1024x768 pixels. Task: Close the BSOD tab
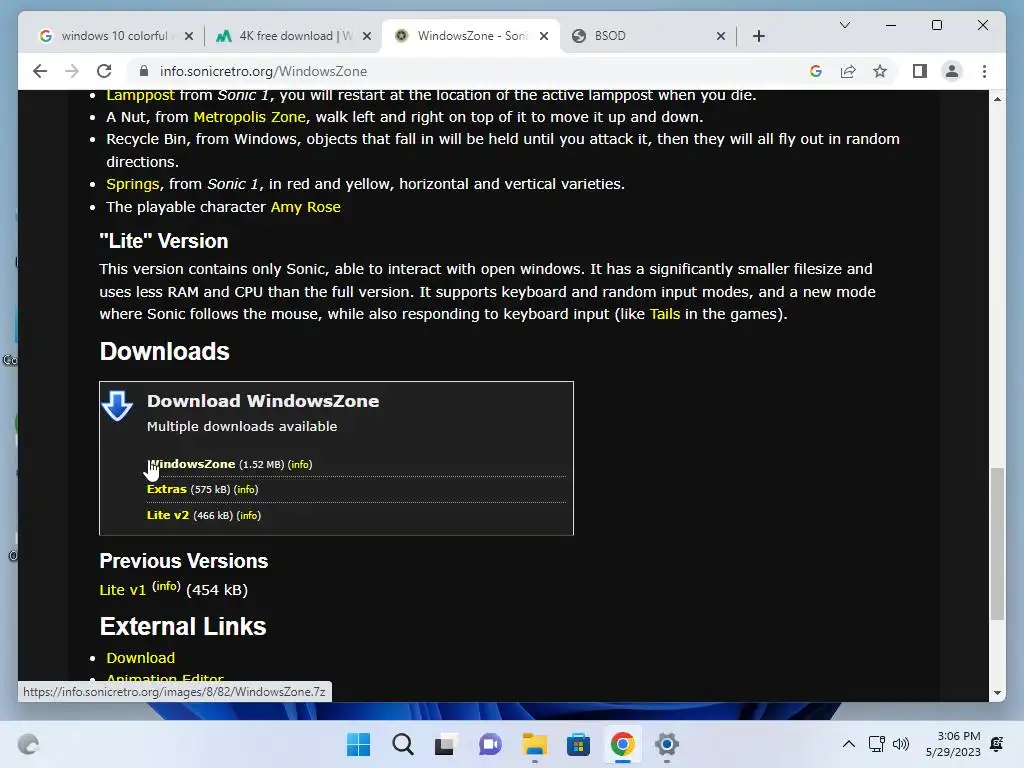(721, 36)
